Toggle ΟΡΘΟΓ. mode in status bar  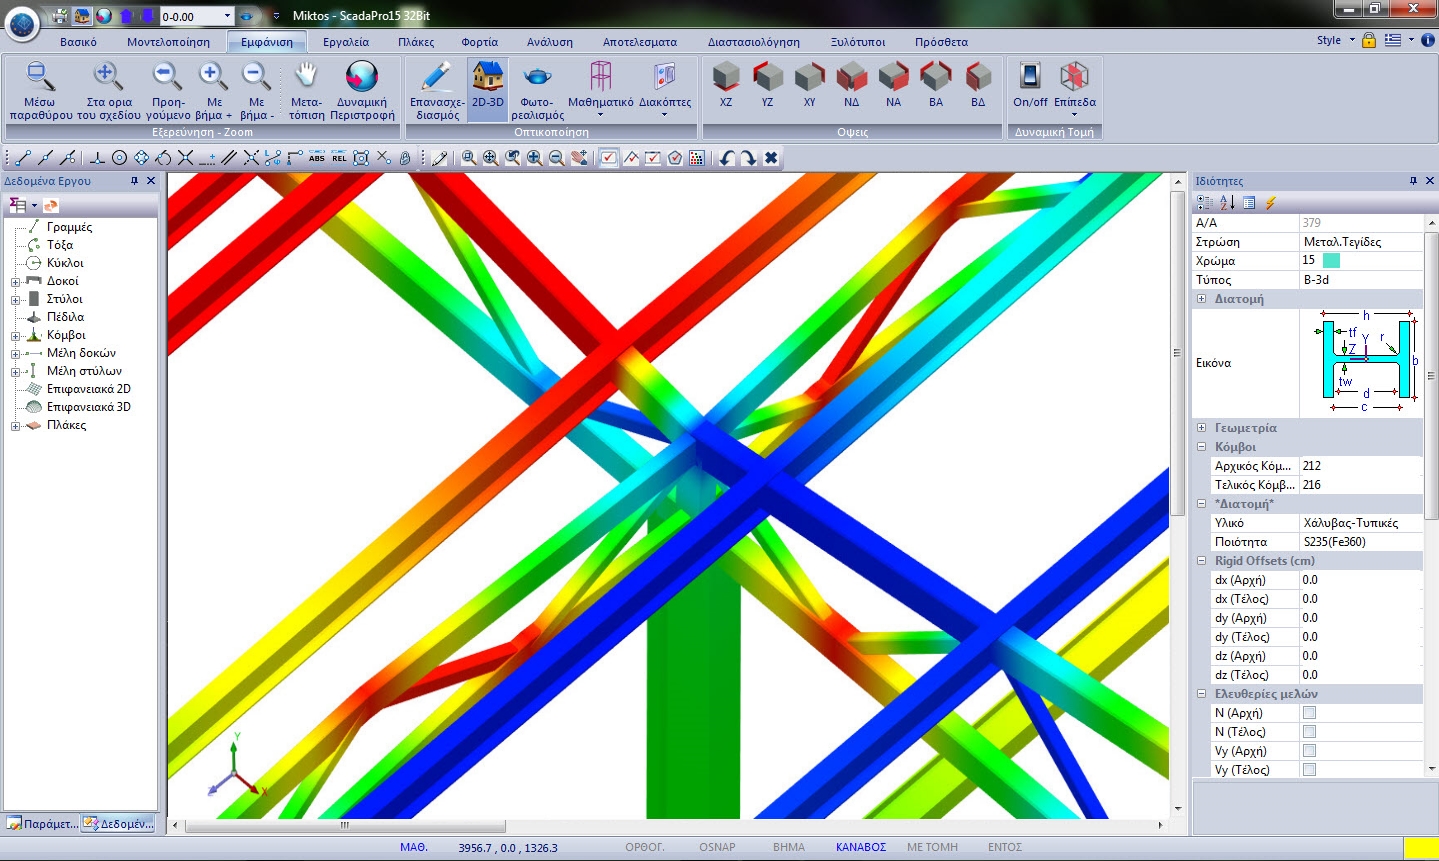tap(645, 847)
